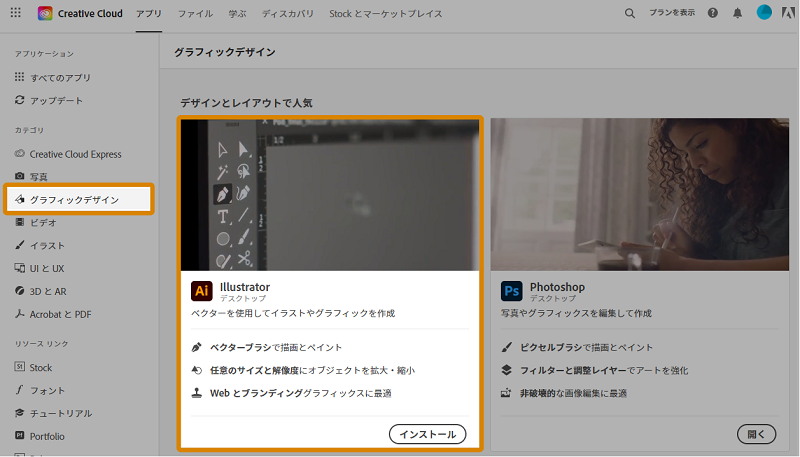Go to the ディスカバリ tab
Image resolution: width=800 pixels, height=457 pixels.
[x=288, y=14]
